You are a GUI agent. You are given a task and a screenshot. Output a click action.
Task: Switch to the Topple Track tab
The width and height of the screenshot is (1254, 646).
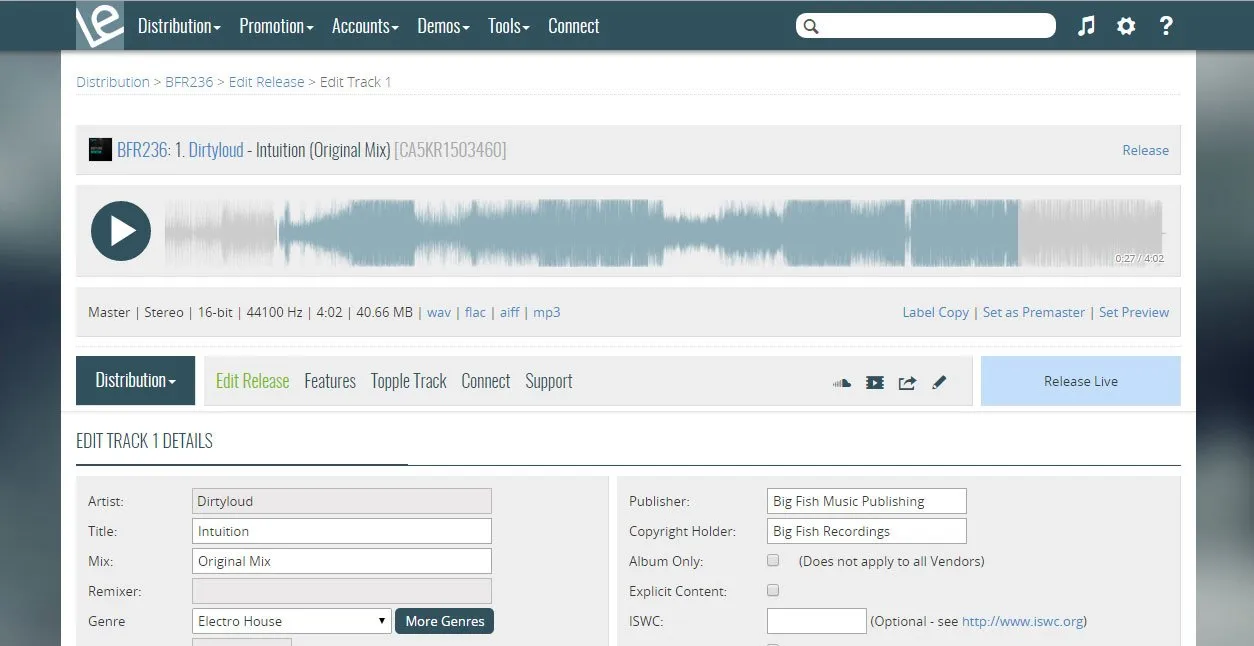click(408, 381)
